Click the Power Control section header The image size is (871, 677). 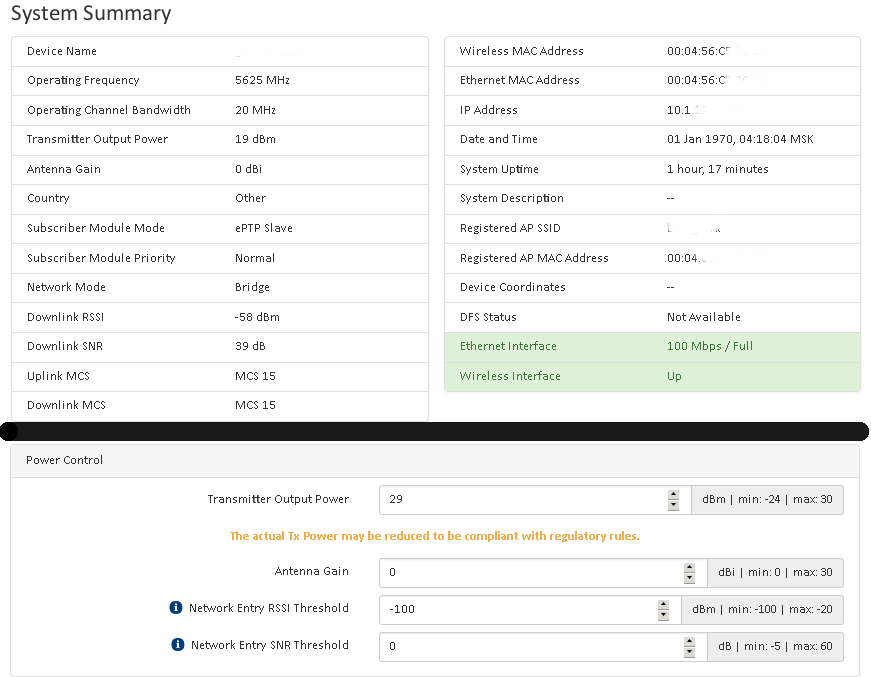pyautogui.click(x=65, y=460)
